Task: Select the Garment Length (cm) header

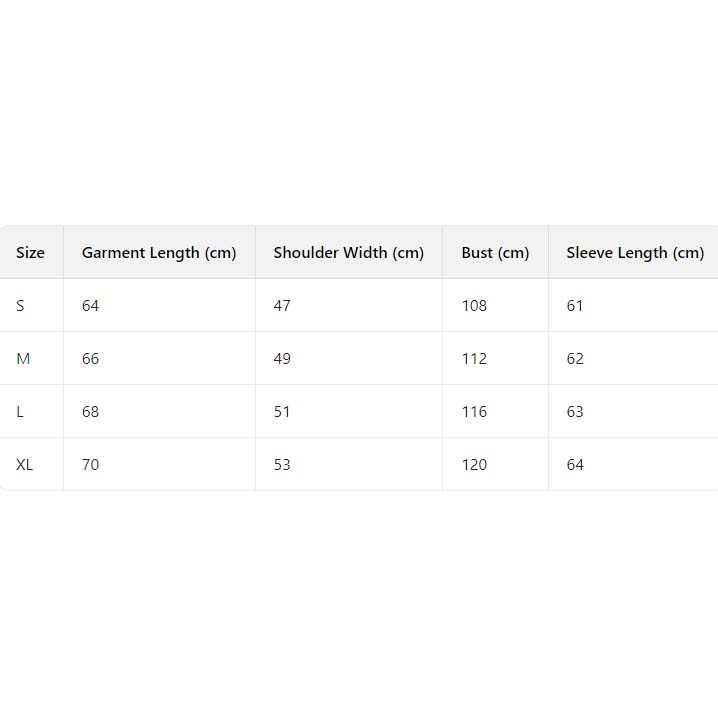Action: coord(159,253)
